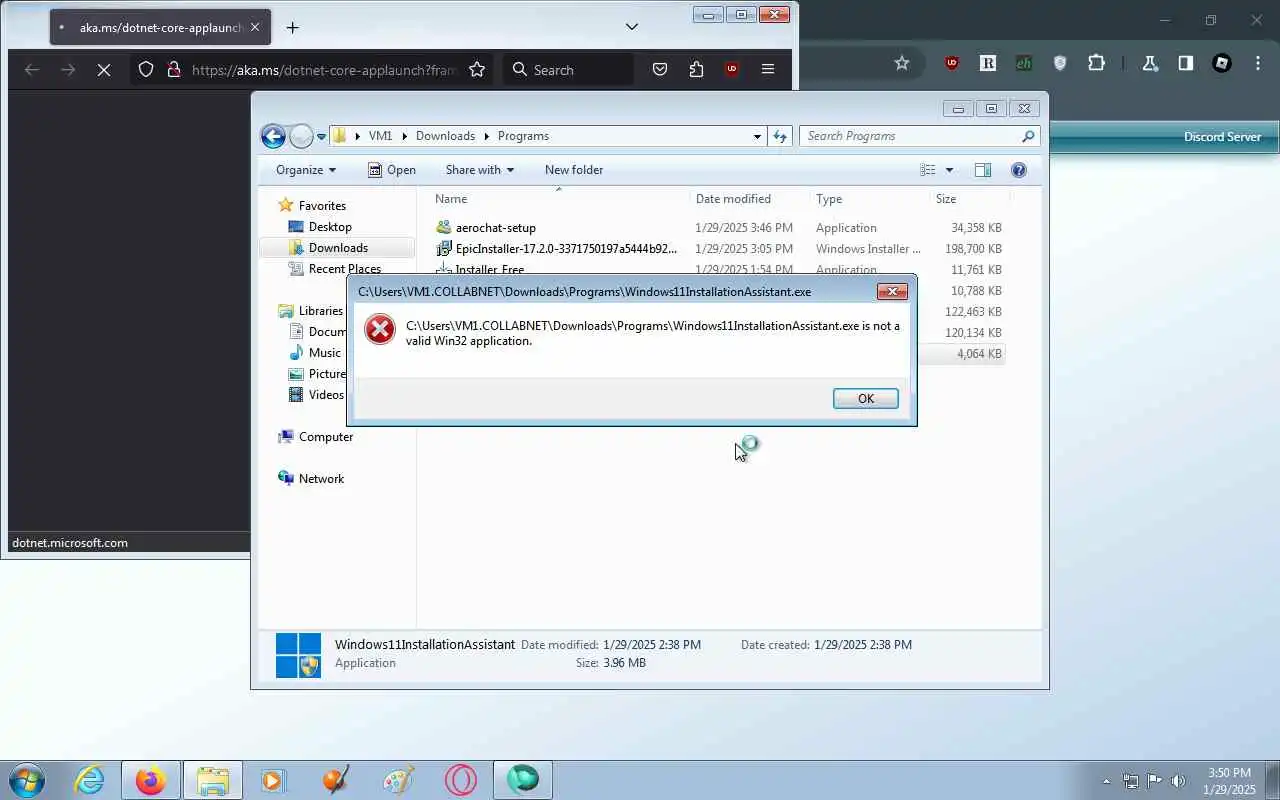Screen dimensions: 1280x800
Task: Click Programs in the address breadcrumb
Action: (x=523, y=136)
